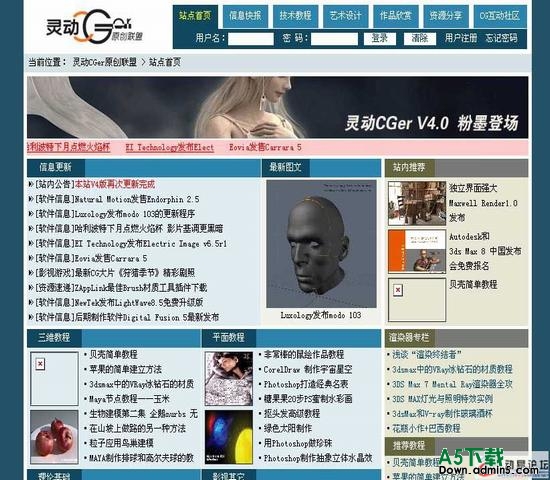550x480 pixels.
Task: Open the 艺术设计 navigation tab
Action: [x=346, y=16]
